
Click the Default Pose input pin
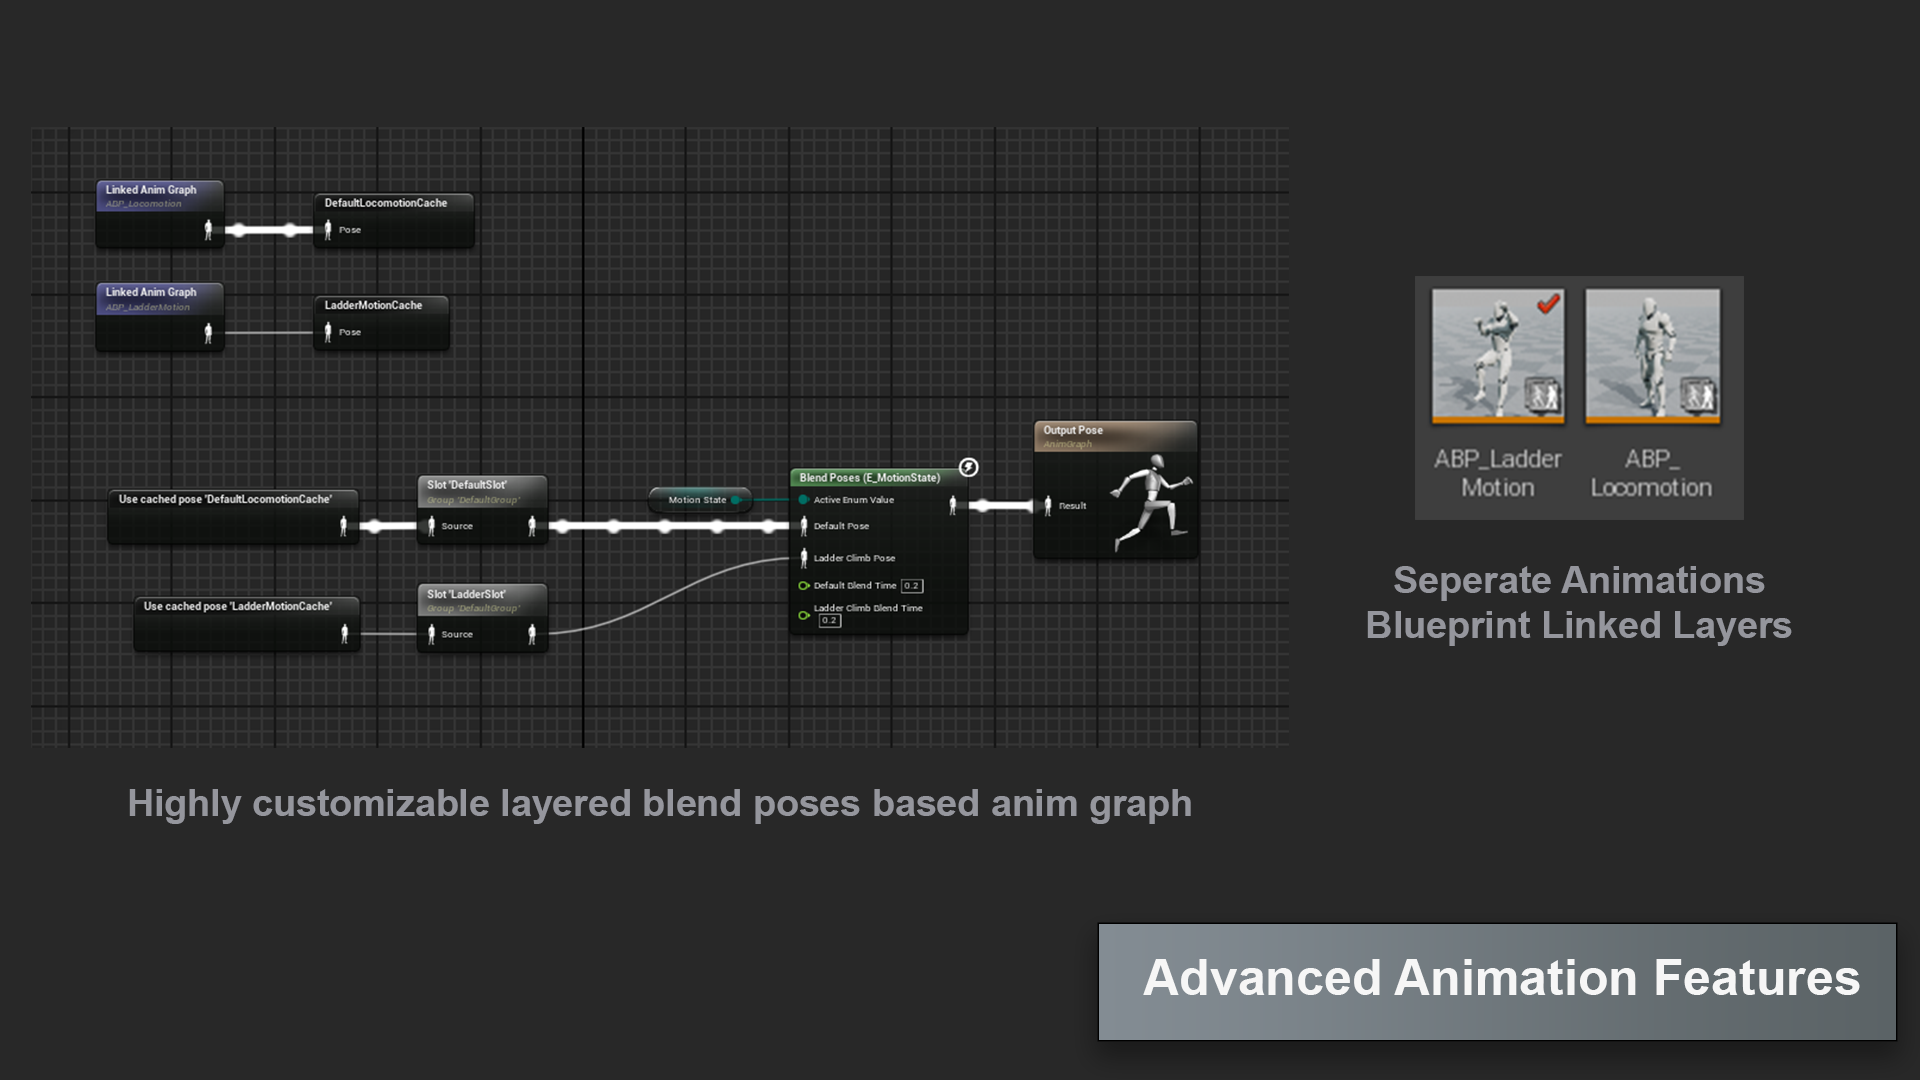pyautogui.click(x=803, y=526)
